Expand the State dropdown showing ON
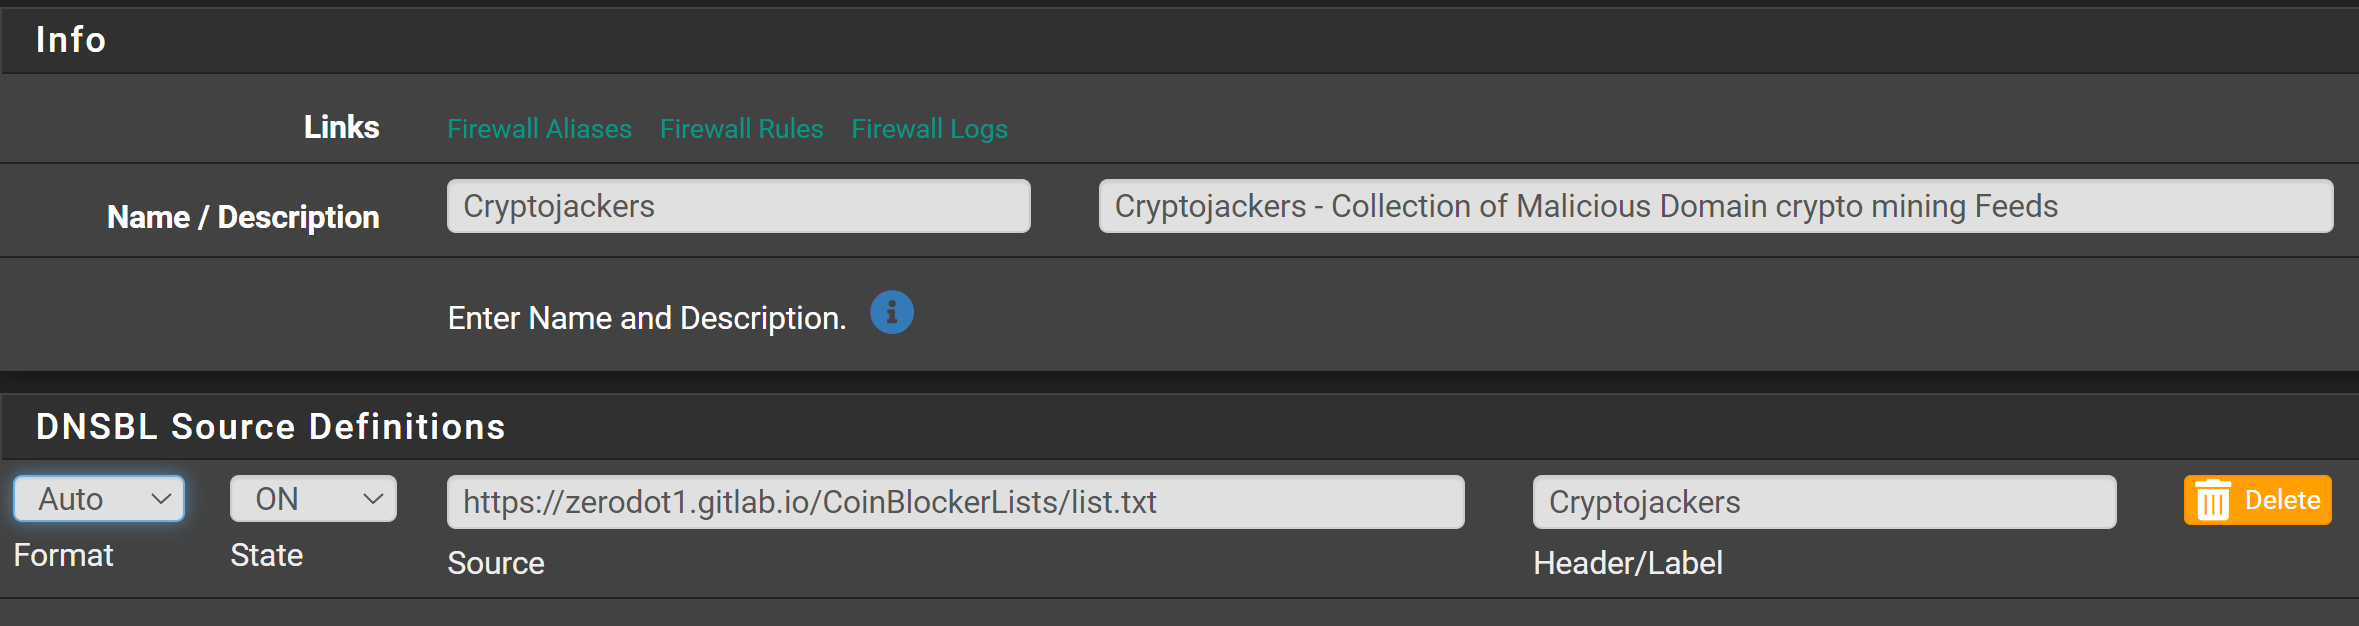 [x=312, y=499]
